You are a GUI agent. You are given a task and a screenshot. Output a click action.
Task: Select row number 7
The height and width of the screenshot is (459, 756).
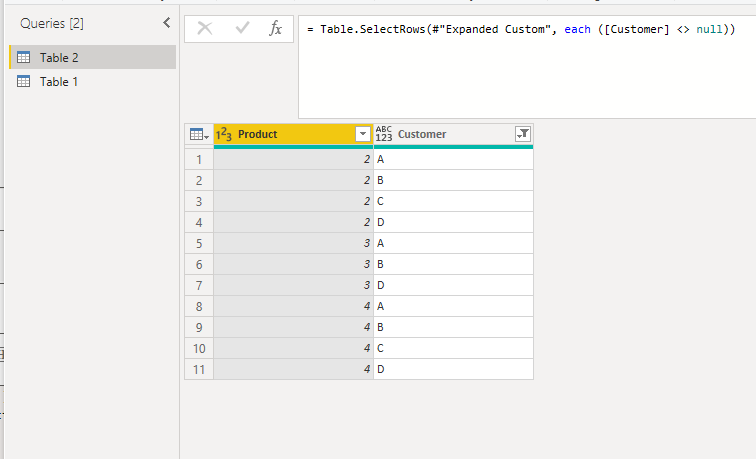pos(199,285)
